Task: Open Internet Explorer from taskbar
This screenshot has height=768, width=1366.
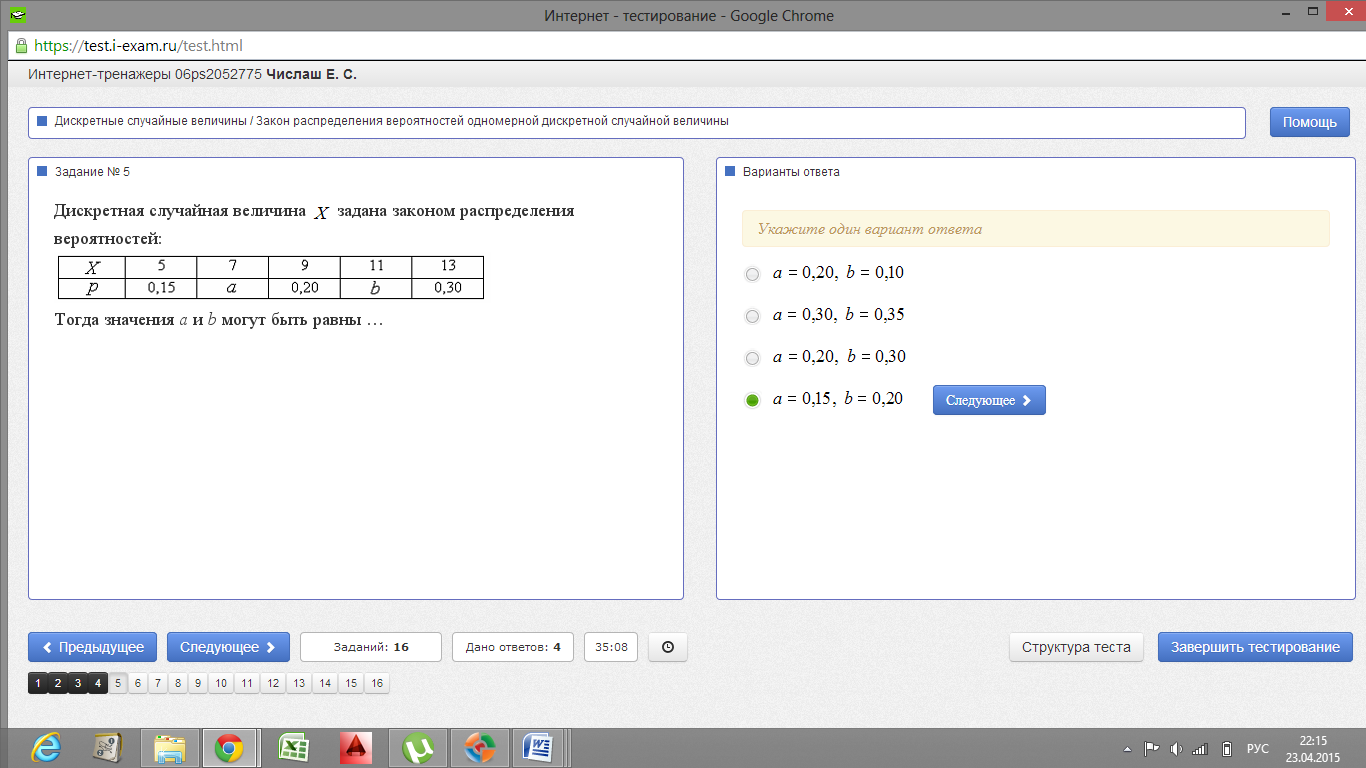Action: click(45, 746)
